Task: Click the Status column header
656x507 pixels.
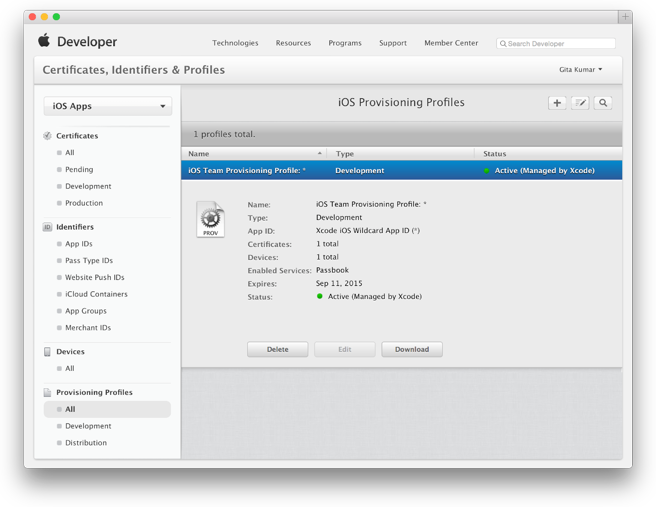Action: coord(548,154)
